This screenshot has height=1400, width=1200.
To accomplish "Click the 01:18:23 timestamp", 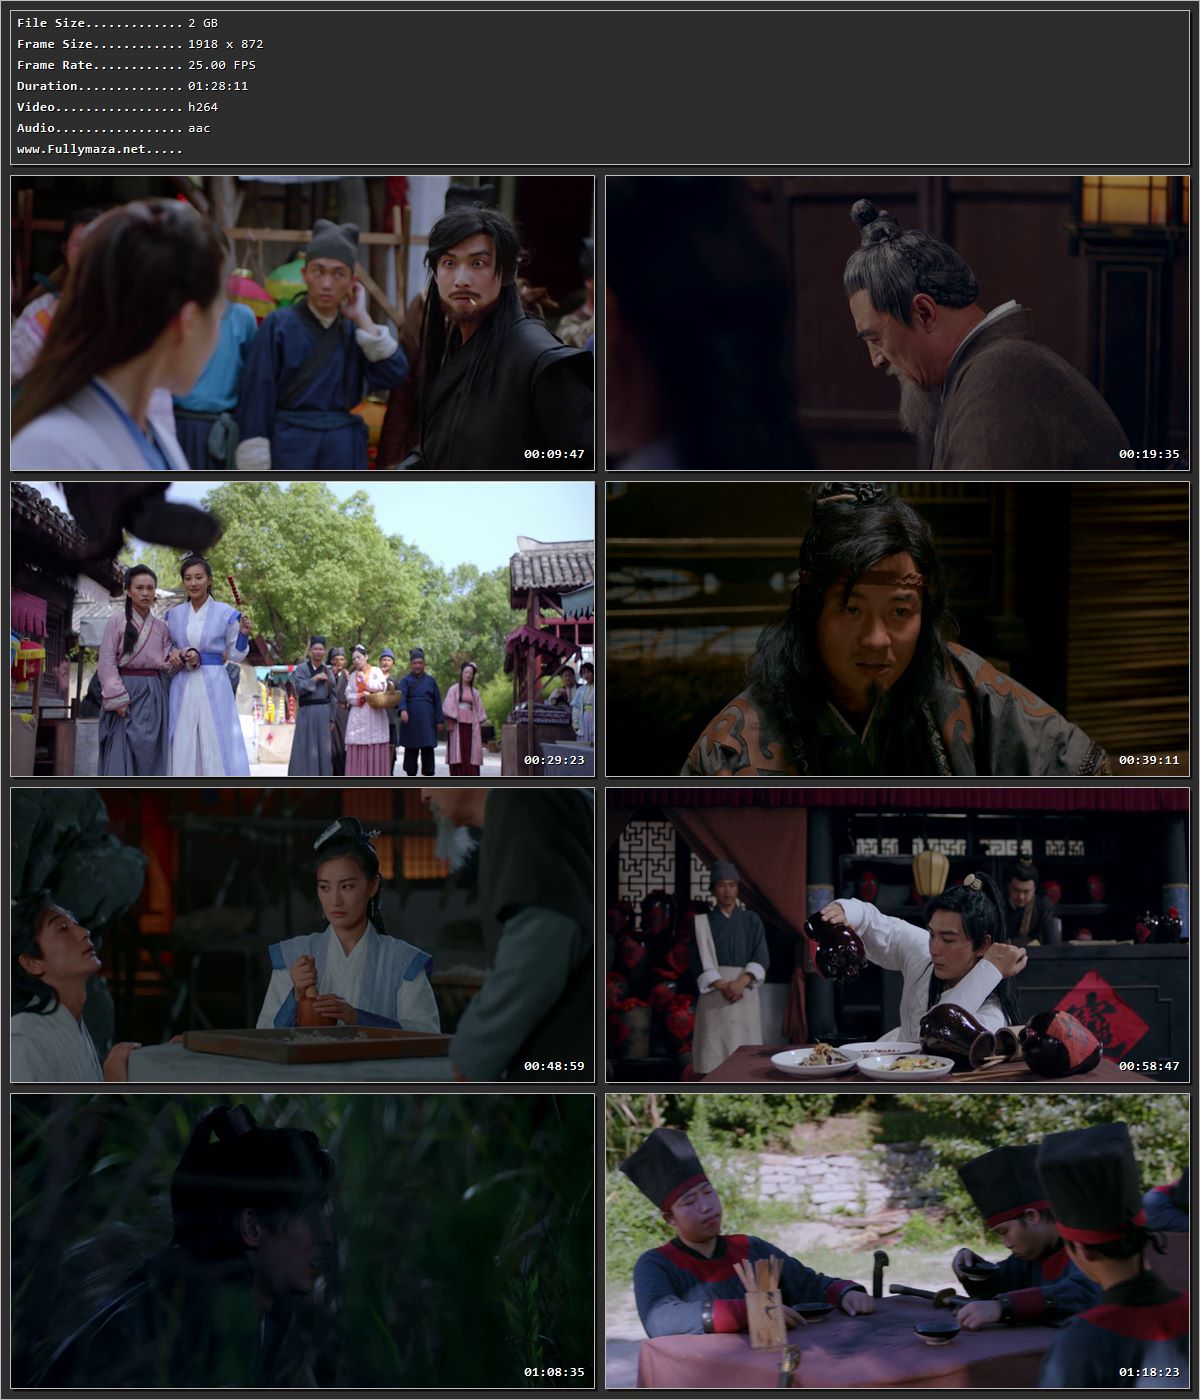I will (x=1149, y=1372).
